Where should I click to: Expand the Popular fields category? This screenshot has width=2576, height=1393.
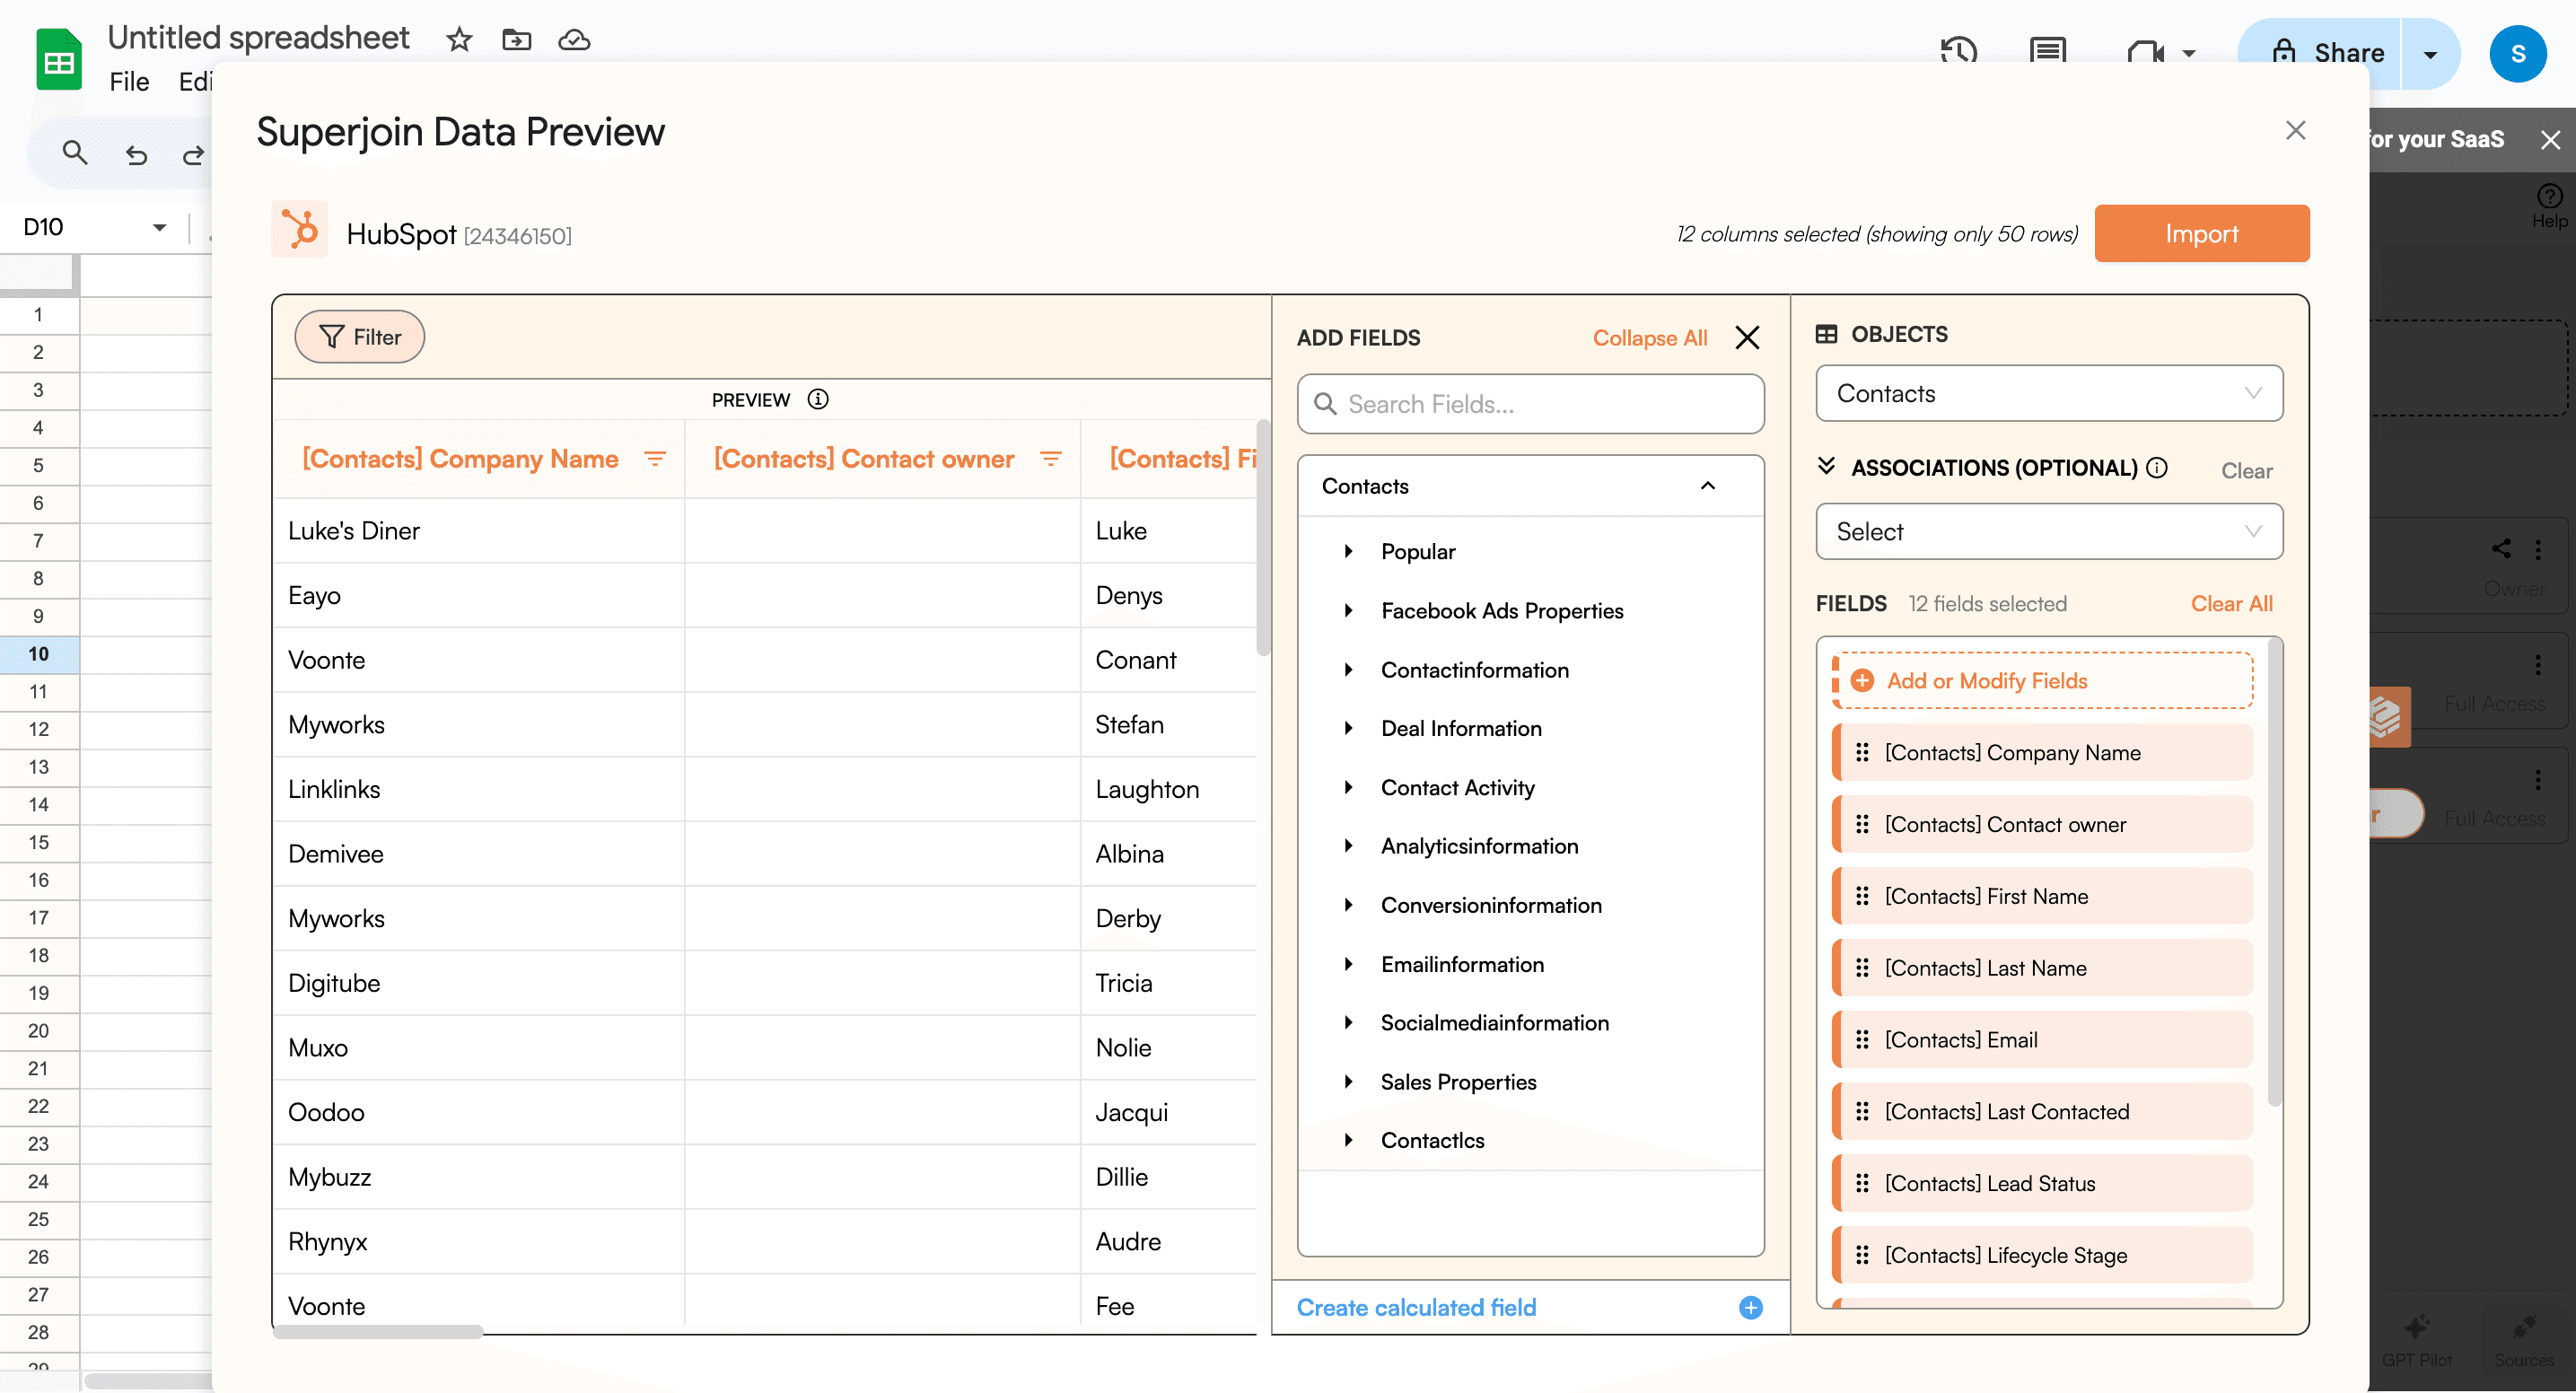[x=1348, y=552]
